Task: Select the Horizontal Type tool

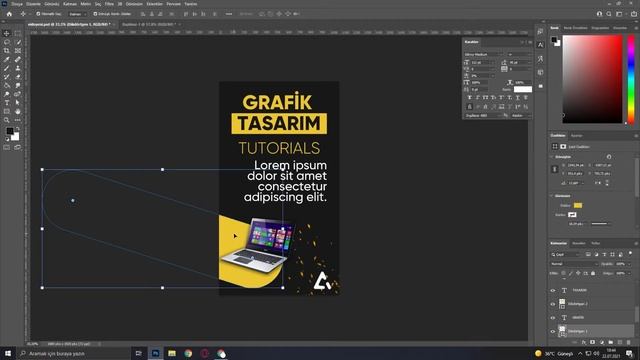Action: click(7, 103)
